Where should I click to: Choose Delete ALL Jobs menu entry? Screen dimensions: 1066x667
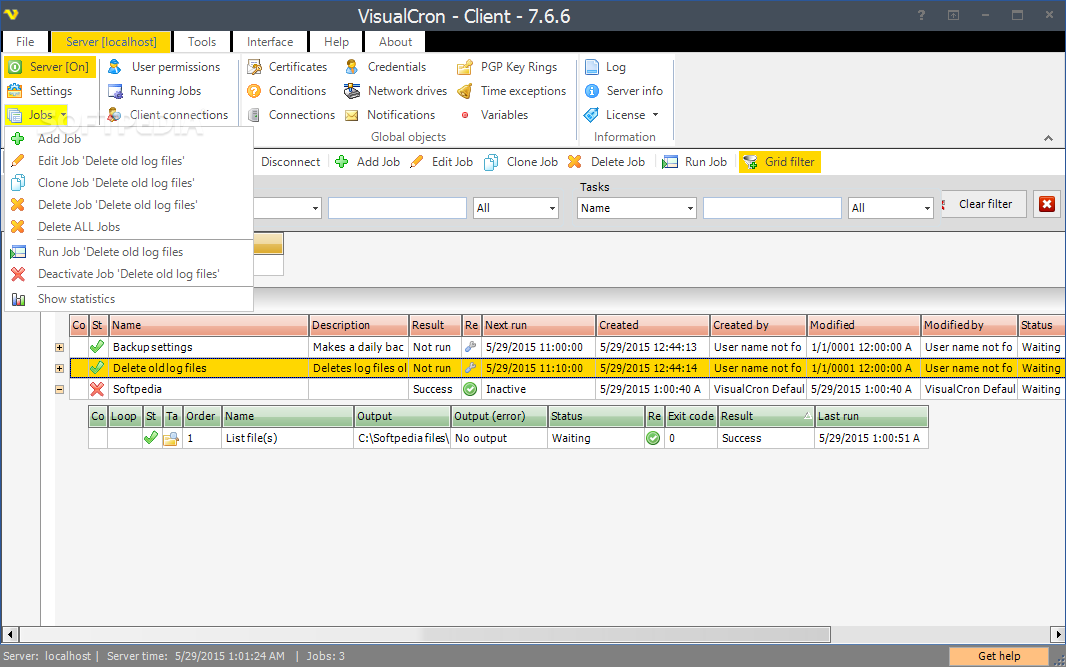(x=128, y=227)
